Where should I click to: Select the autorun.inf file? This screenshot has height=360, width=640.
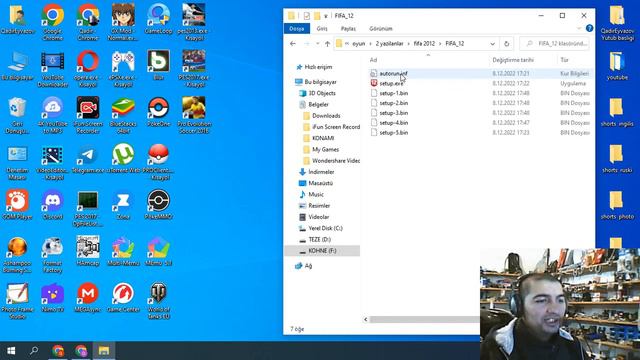tap(393, 73)
